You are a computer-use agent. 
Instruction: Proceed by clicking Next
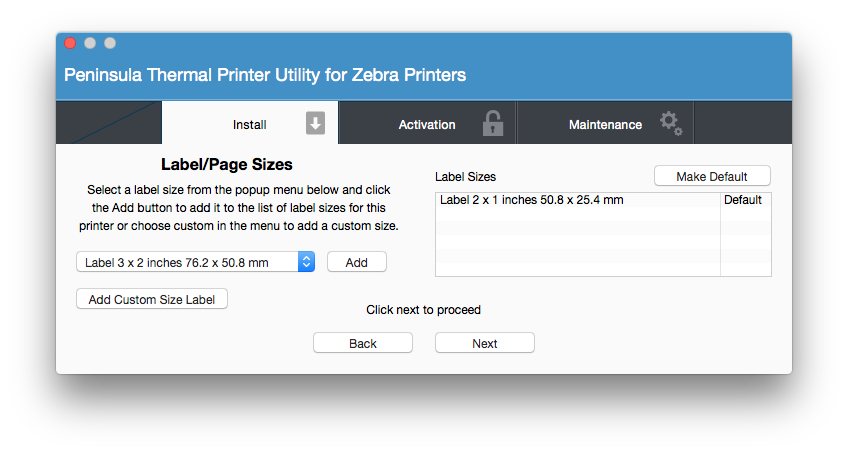point(485,343)
